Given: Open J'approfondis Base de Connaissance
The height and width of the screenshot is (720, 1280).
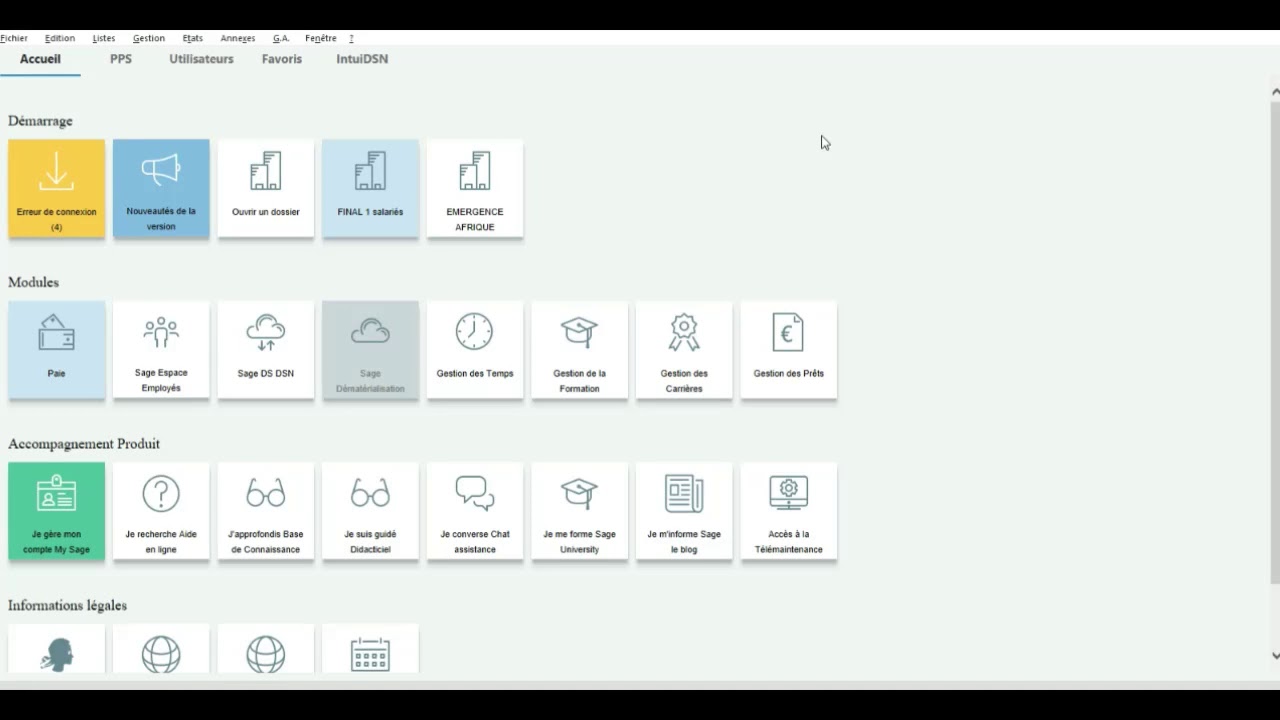Looking at the screenshot, I should click(266, 511).
